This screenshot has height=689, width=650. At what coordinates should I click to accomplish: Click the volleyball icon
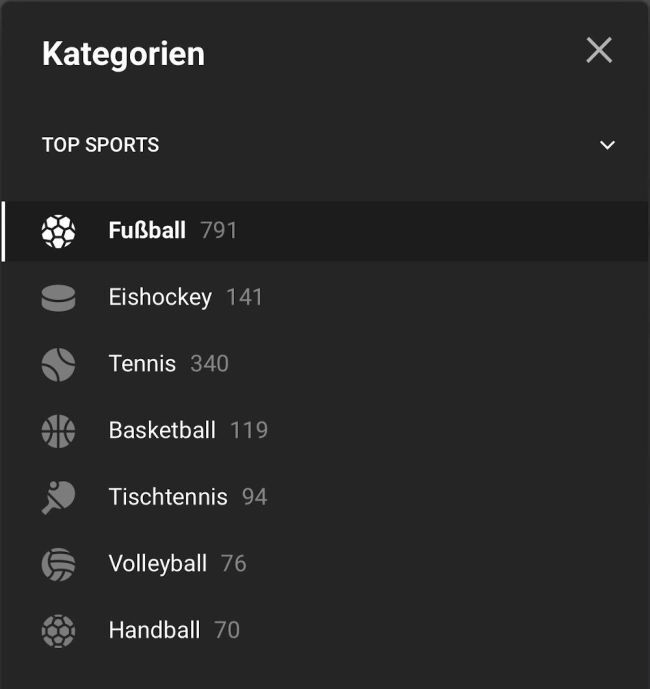pyautogui.click(x=58, y=564)
